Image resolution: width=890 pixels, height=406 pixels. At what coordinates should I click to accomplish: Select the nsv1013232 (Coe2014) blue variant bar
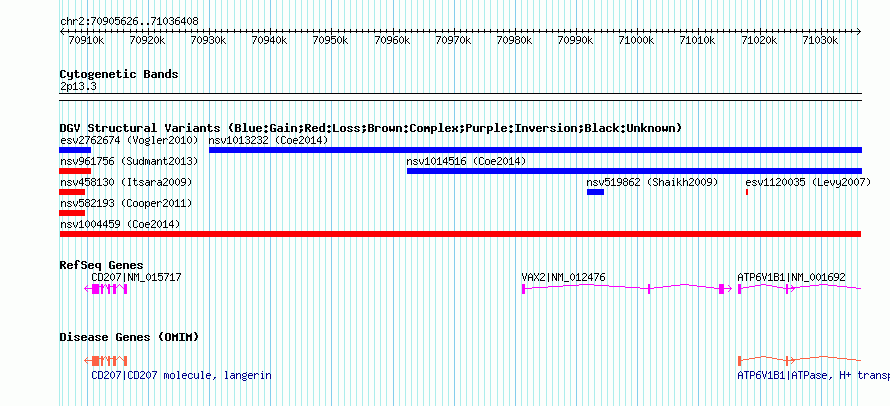point(535,150)
